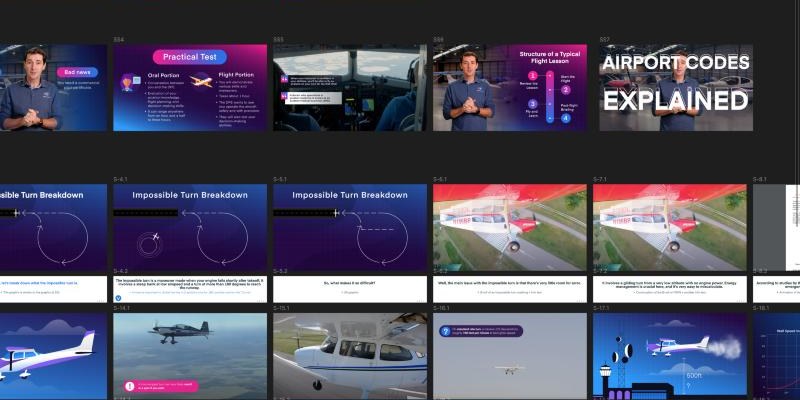Select the S-15.1 white Cessna frame

coord(350,356)
